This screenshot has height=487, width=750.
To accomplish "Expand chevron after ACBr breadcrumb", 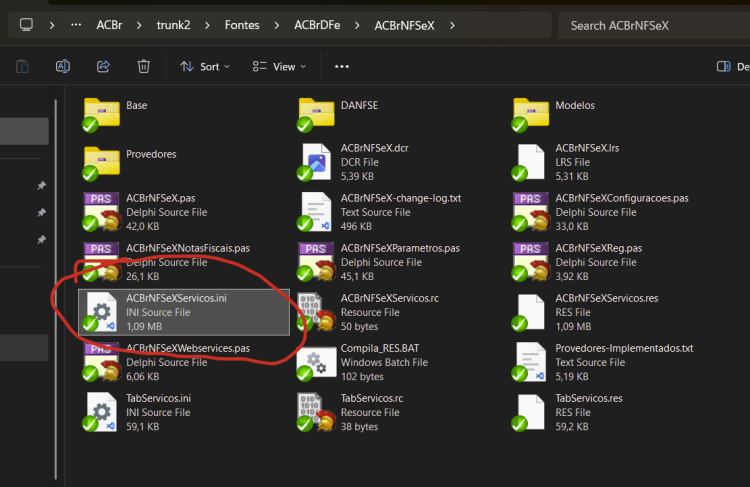I will [x=139, y=25].
